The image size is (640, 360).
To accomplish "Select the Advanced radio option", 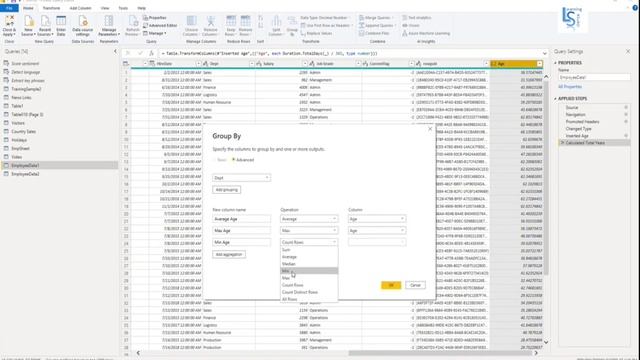I will (x=243, y=160).
